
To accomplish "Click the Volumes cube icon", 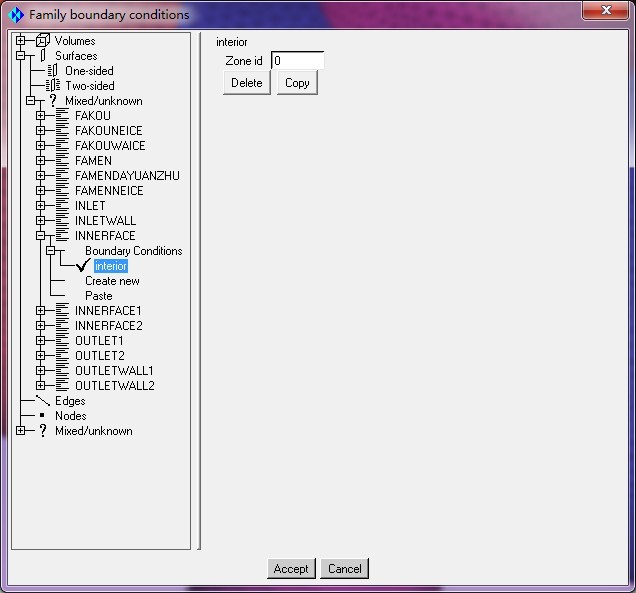I will point(42,41).
